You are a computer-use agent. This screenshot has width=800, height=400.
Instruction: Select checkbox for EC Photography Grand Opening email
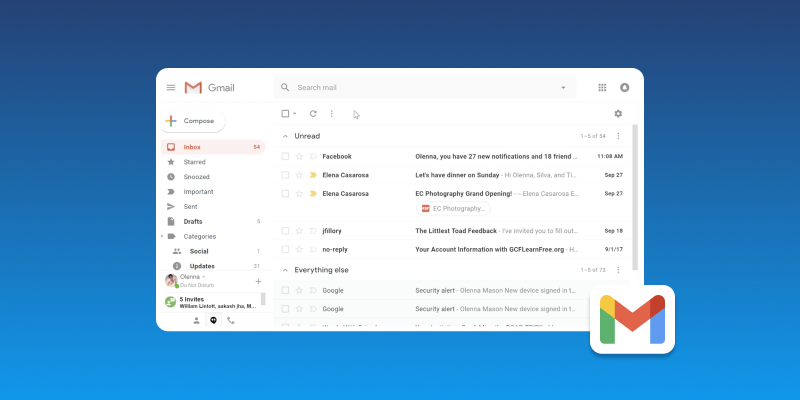[285, 194]
